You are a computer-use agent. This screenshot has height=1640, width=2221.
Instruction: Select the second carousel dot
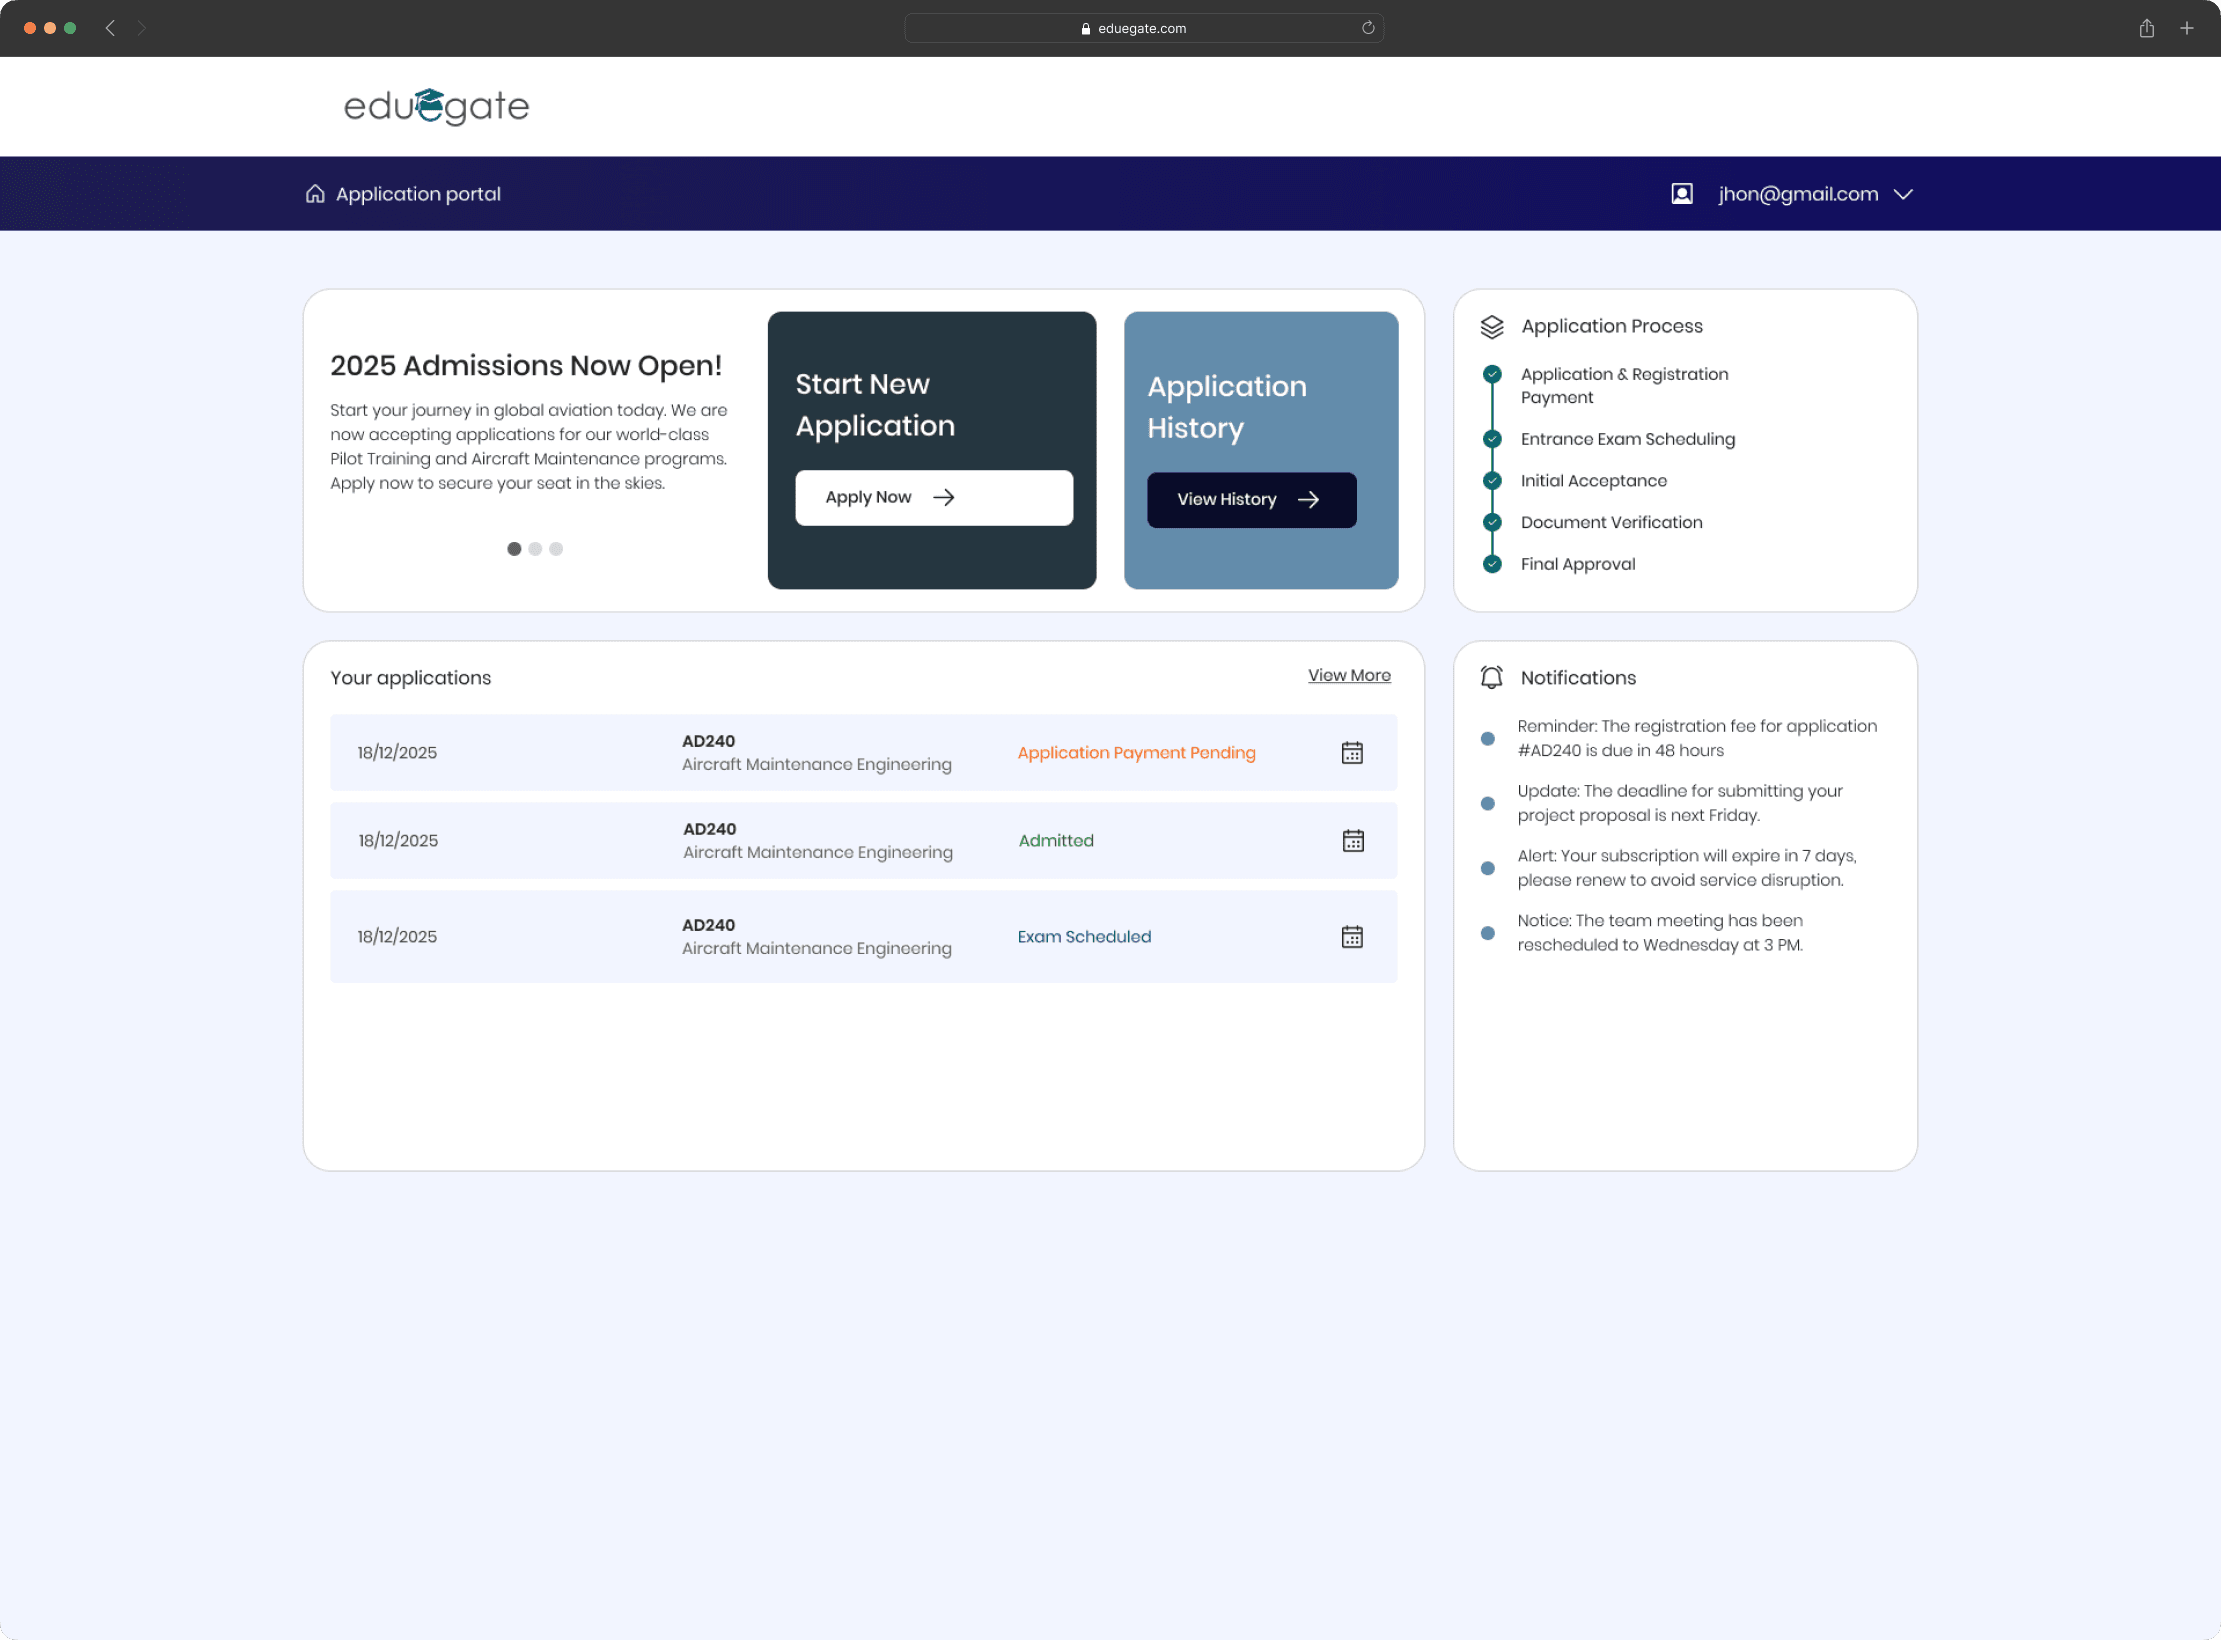click(x=535, y=548)
